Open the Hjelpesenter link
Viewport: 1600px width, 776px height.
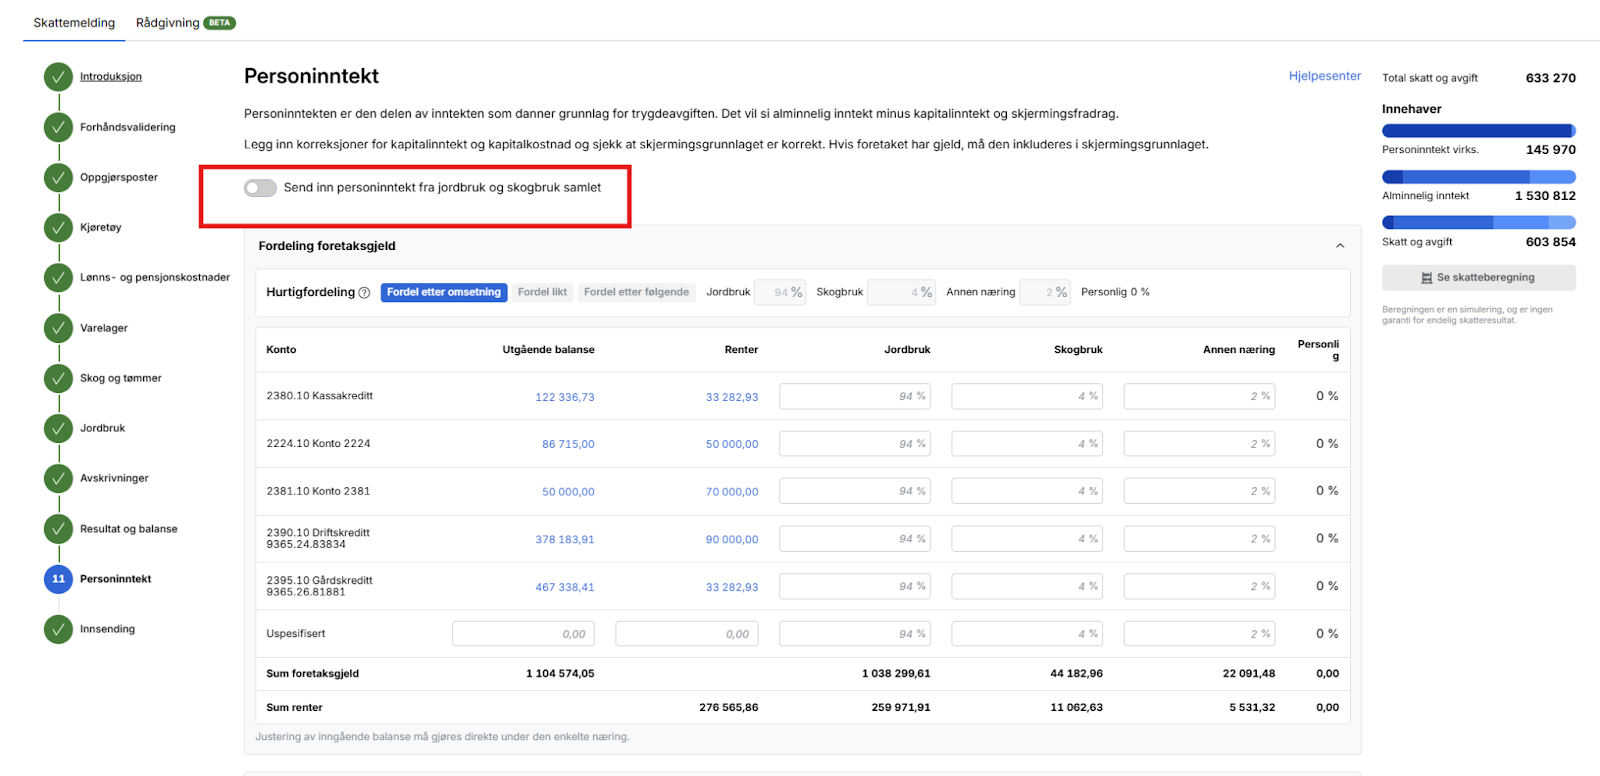pos(1325,76)
